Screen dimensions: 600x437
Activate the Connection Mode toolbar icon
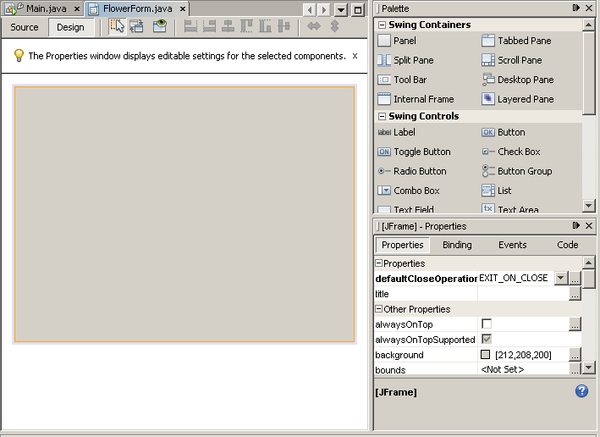coord(138,27)
